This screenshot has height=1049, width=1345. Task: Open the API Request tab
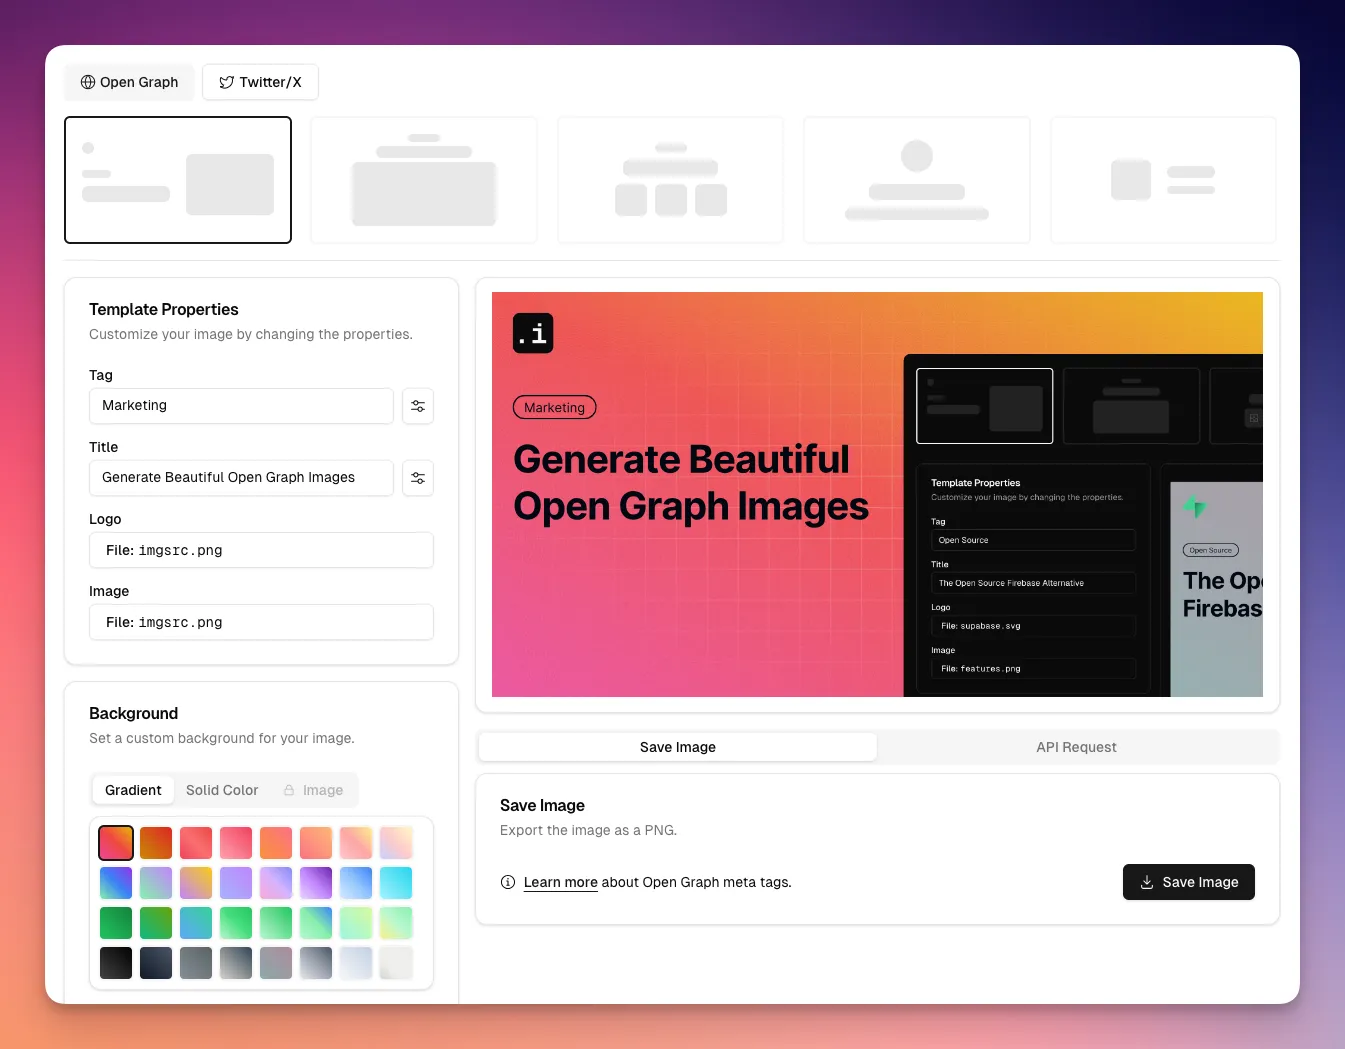click(1078, 747)
